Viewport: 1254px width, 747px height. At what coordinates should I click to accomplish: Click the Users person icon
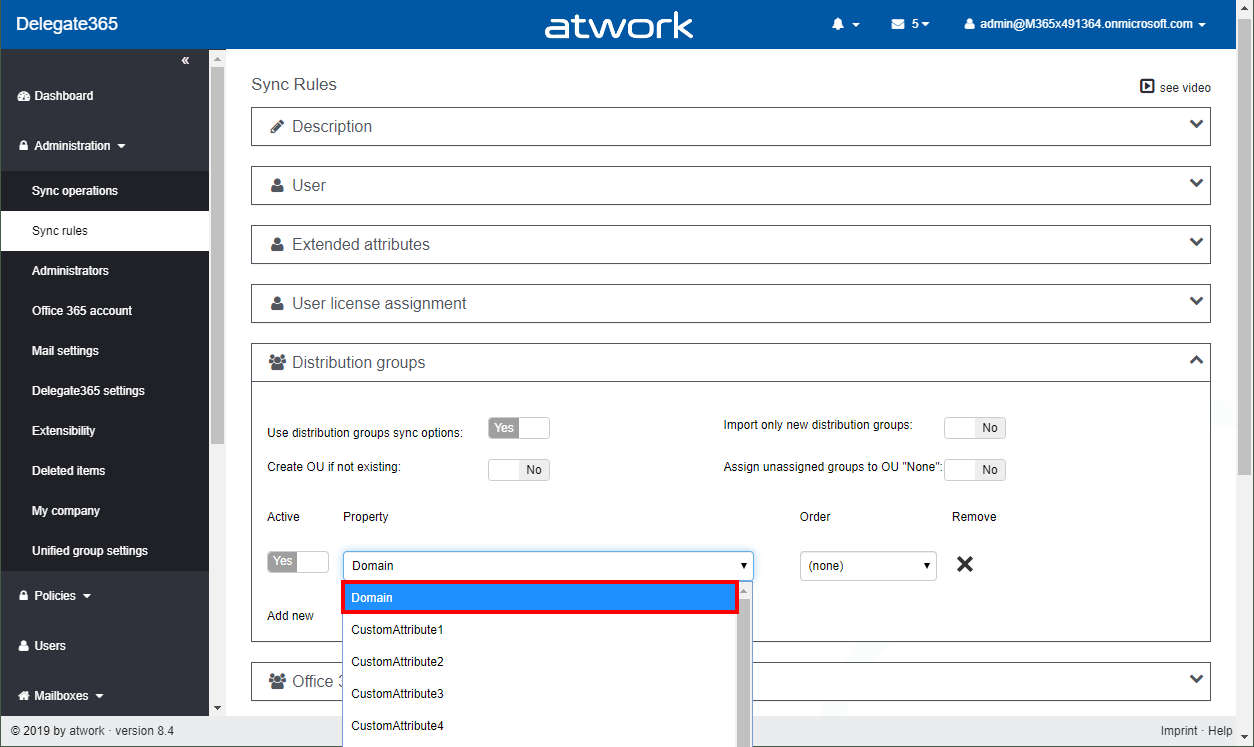pyautogui.click(x=24, y=646)
